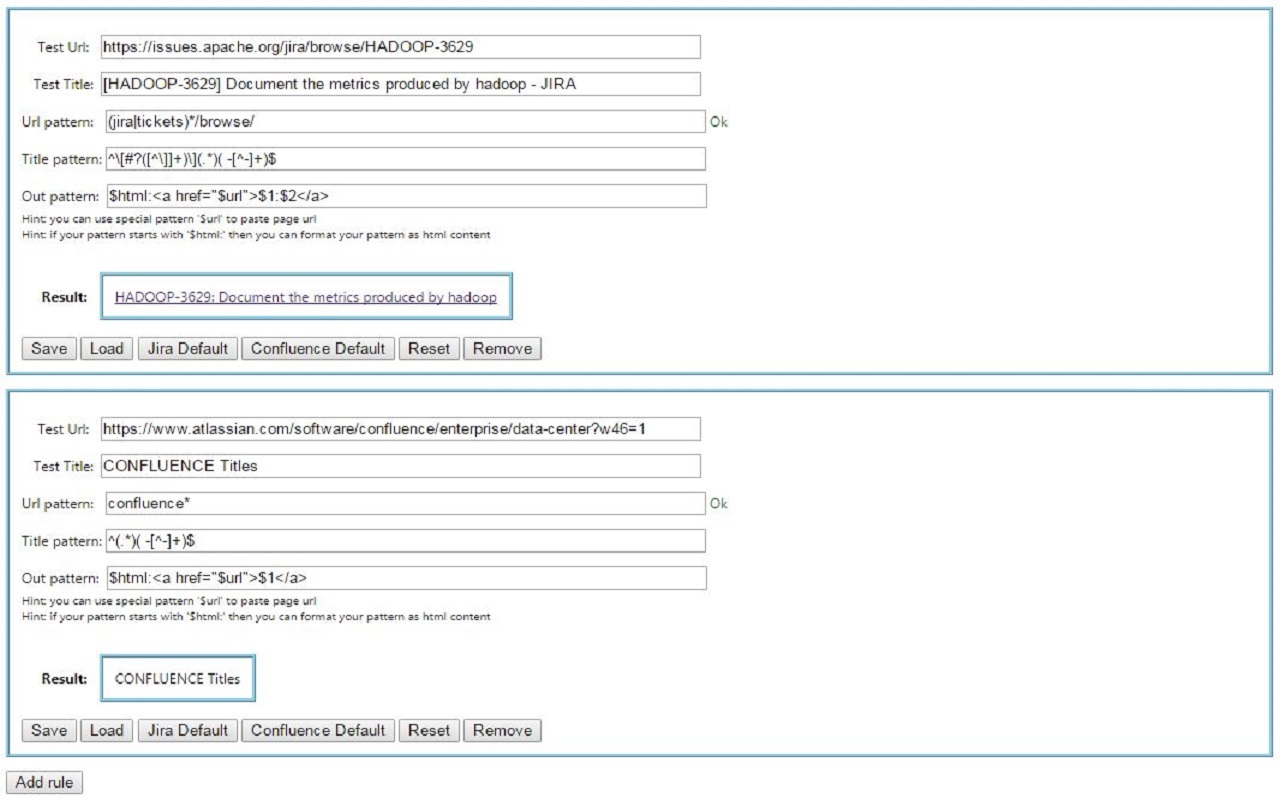The width and height of the screenshot is (1280, 800).
Task: Click the 'Result:' label in first rule
Action: point(64,297)
